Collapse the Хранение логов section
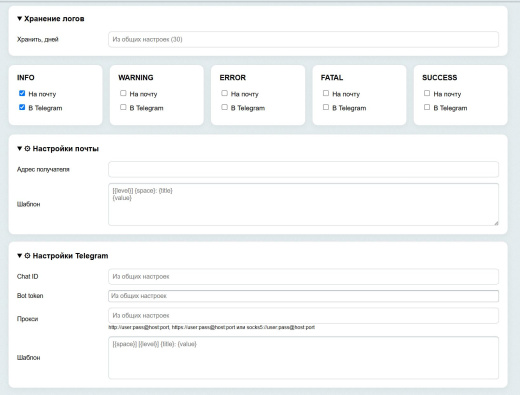520x395 pixels. [51, 19]
